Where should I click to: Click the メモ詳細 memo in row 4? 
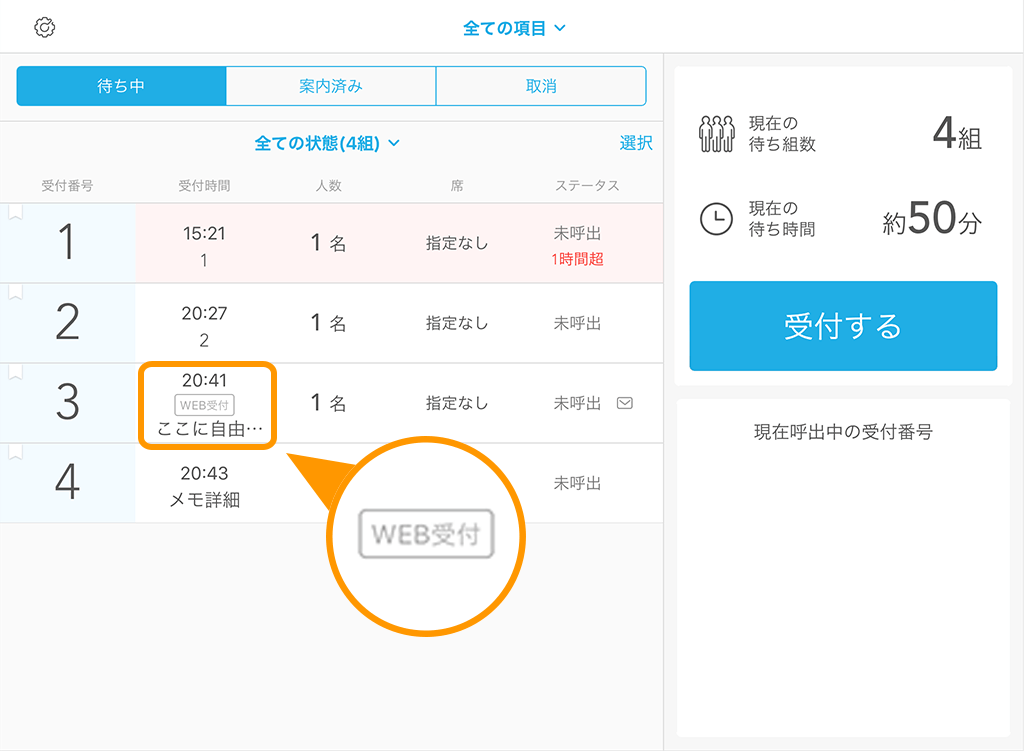coord(204,500)
